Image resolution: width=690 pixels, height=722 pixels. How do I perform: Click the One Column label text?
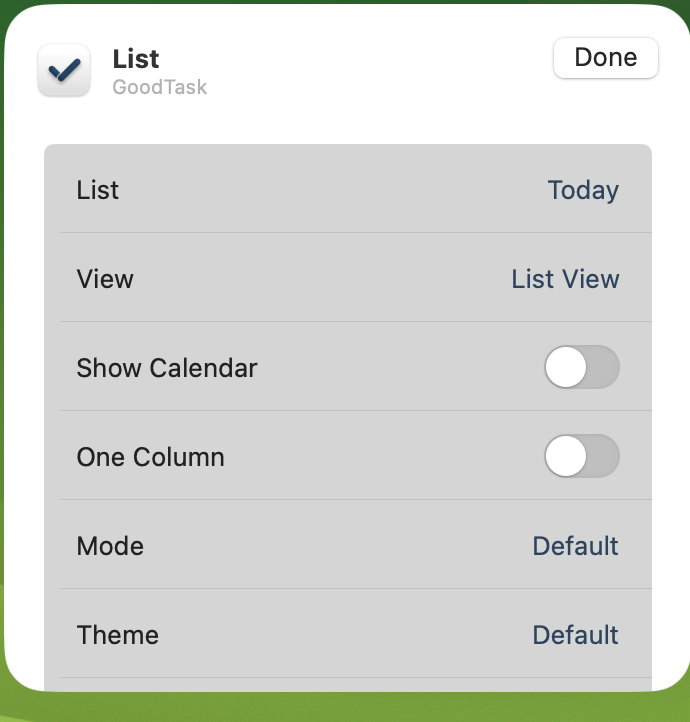151,457
